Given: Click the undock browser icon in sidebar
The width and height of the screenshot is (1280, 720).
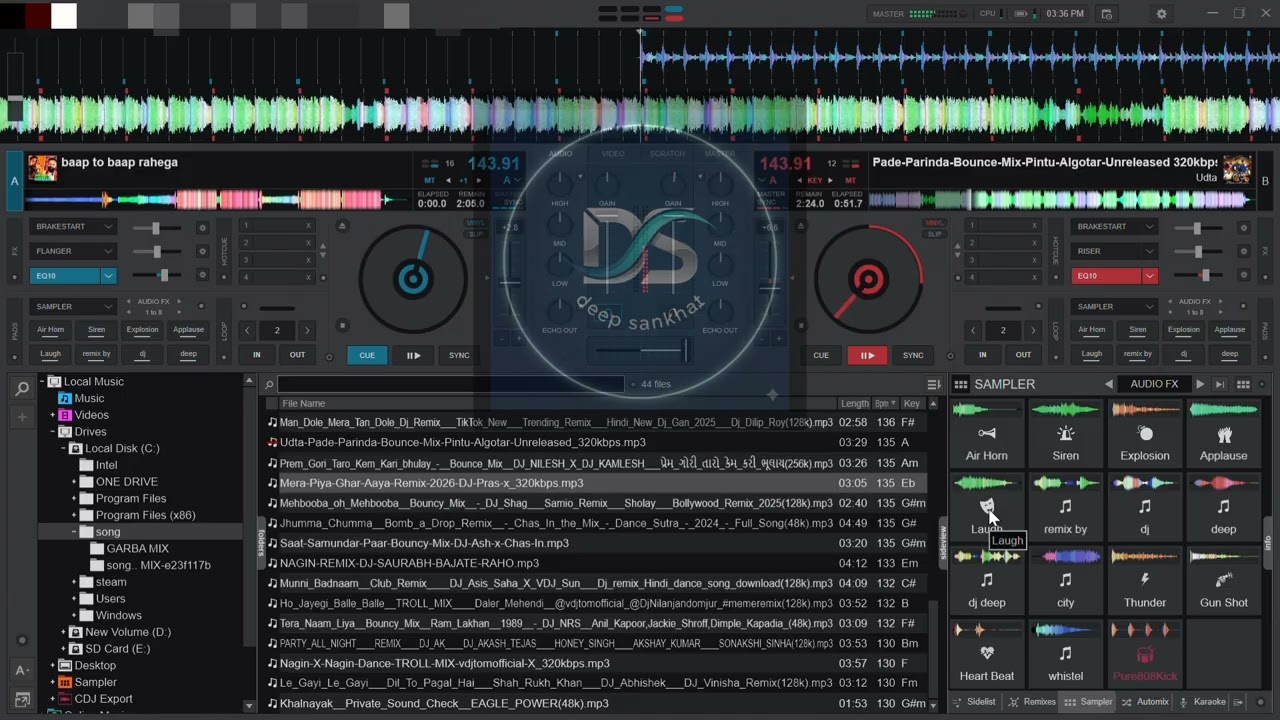Looking at the screenshot, I should [x=22, y=700].
